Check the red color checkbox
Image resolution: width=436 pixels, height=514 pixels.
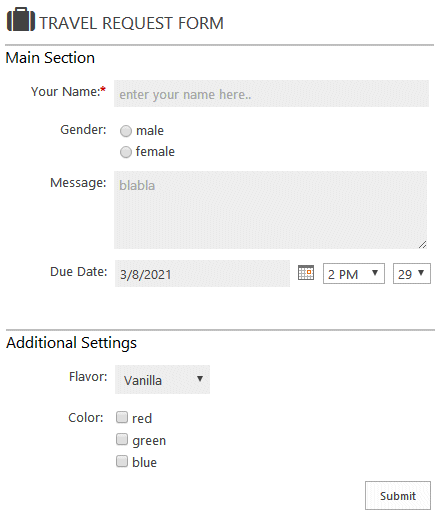pos(122,417)
